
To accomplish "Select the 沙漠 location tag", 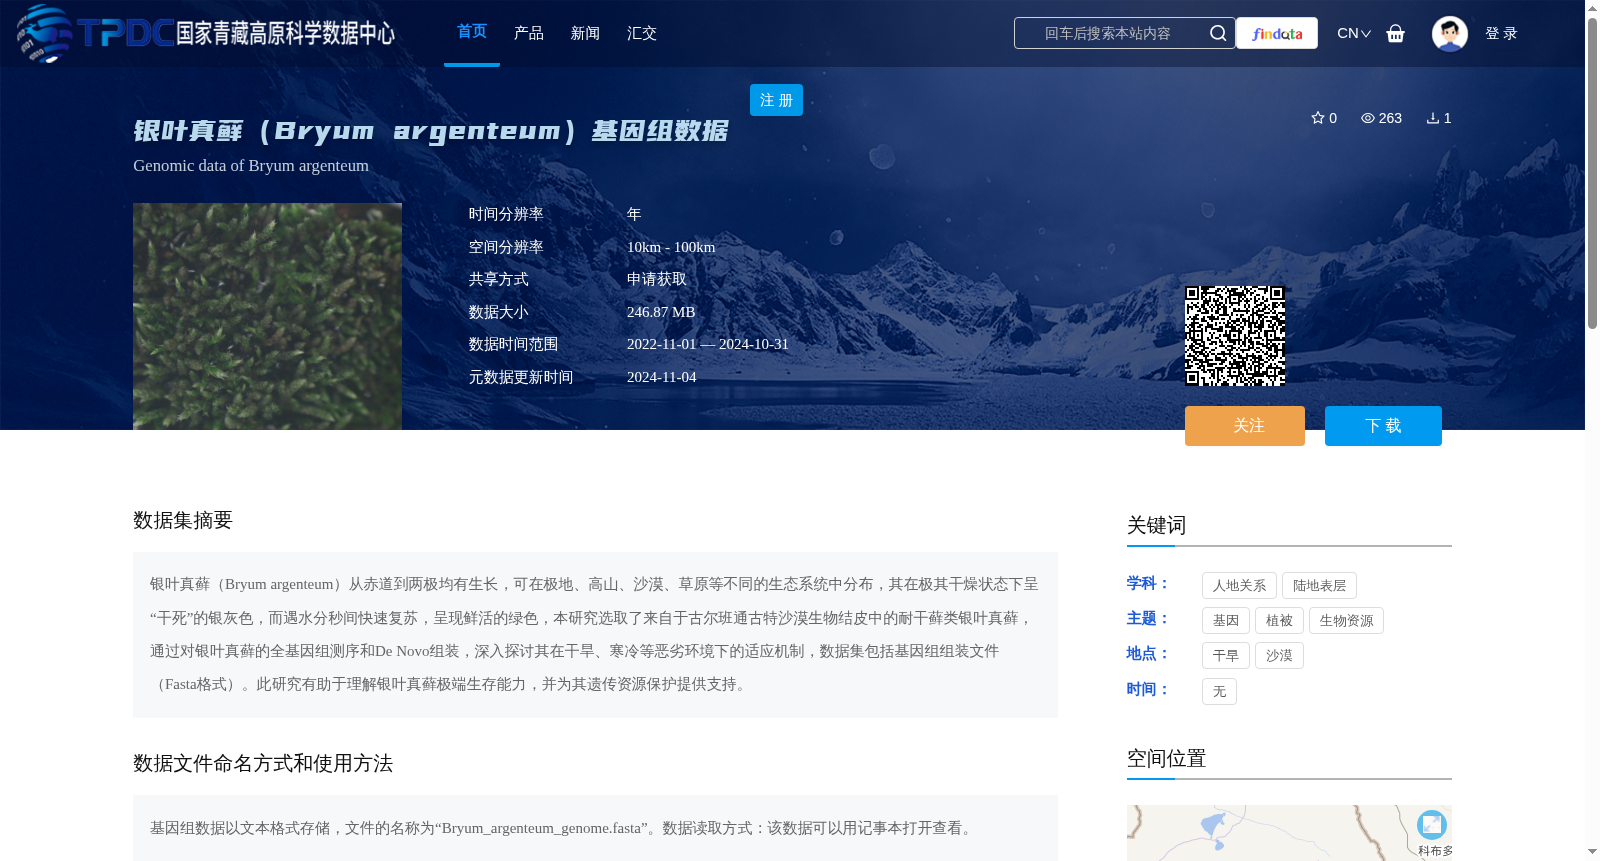I will 1279,656.
